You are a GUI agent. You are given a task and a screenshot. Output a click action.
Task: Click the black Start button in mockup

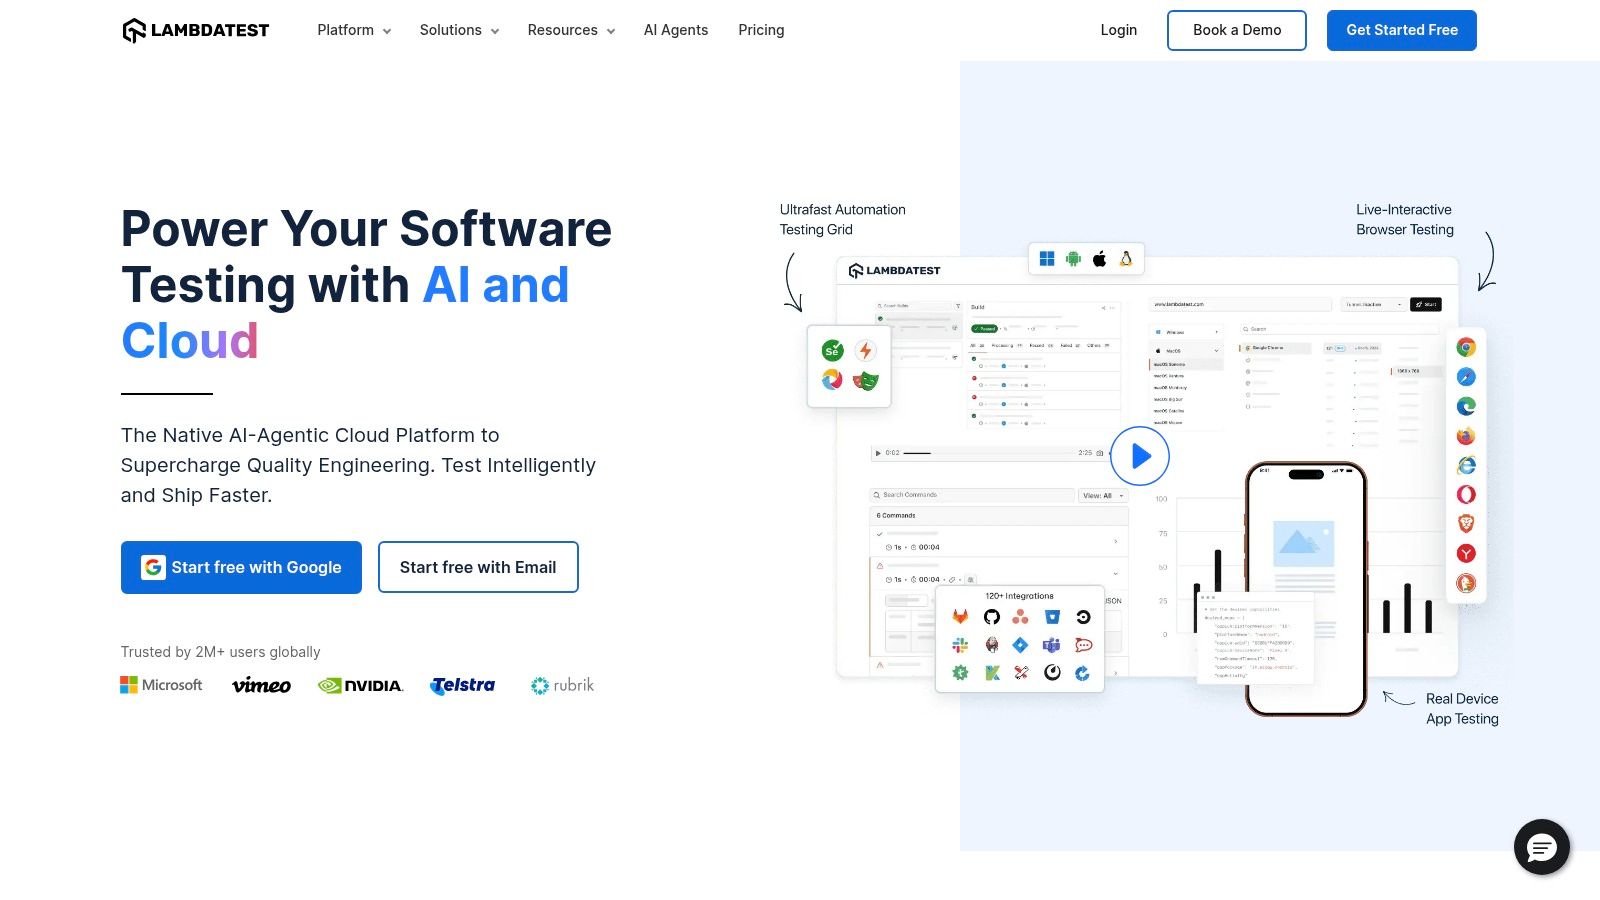click(1425, 304)
